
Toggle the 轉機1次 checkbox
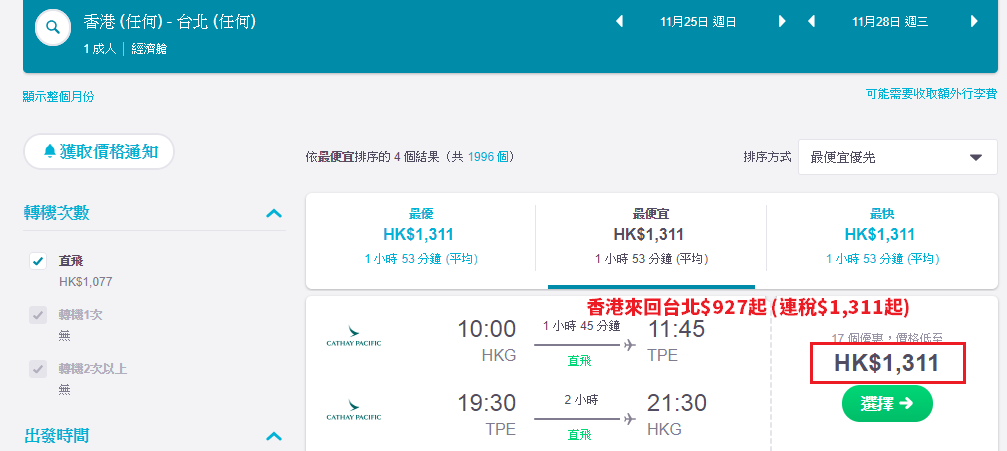38,315
